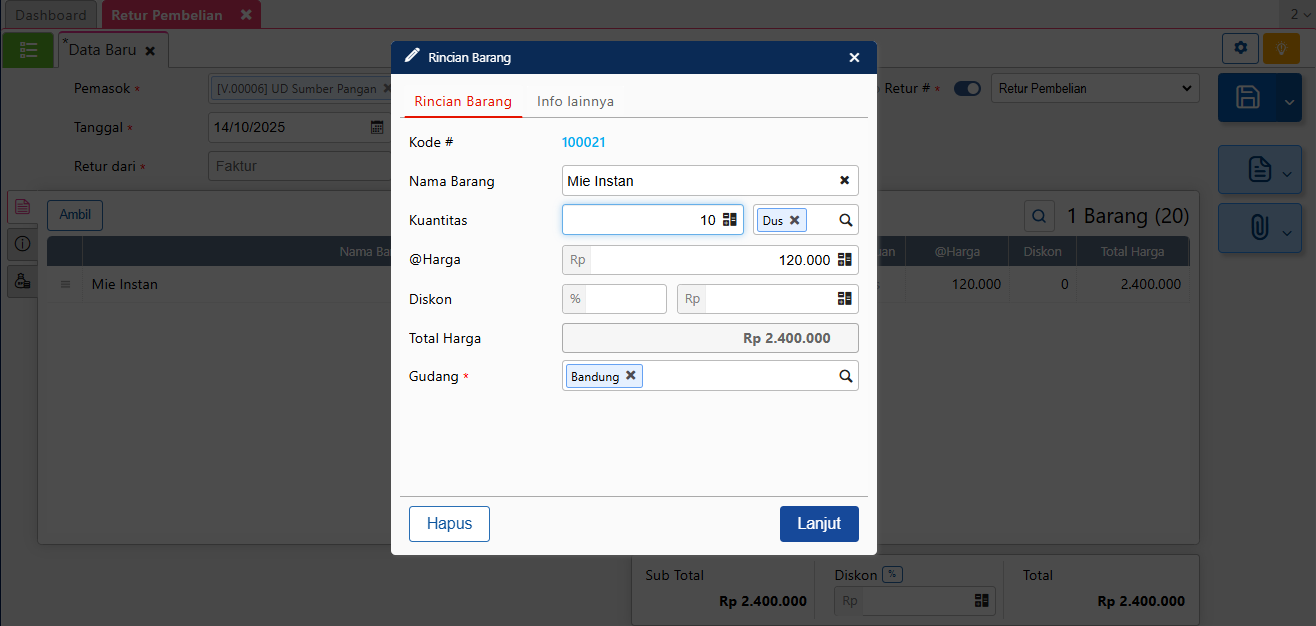
Task: Remove the Dus unit tag
Action: 795,220
